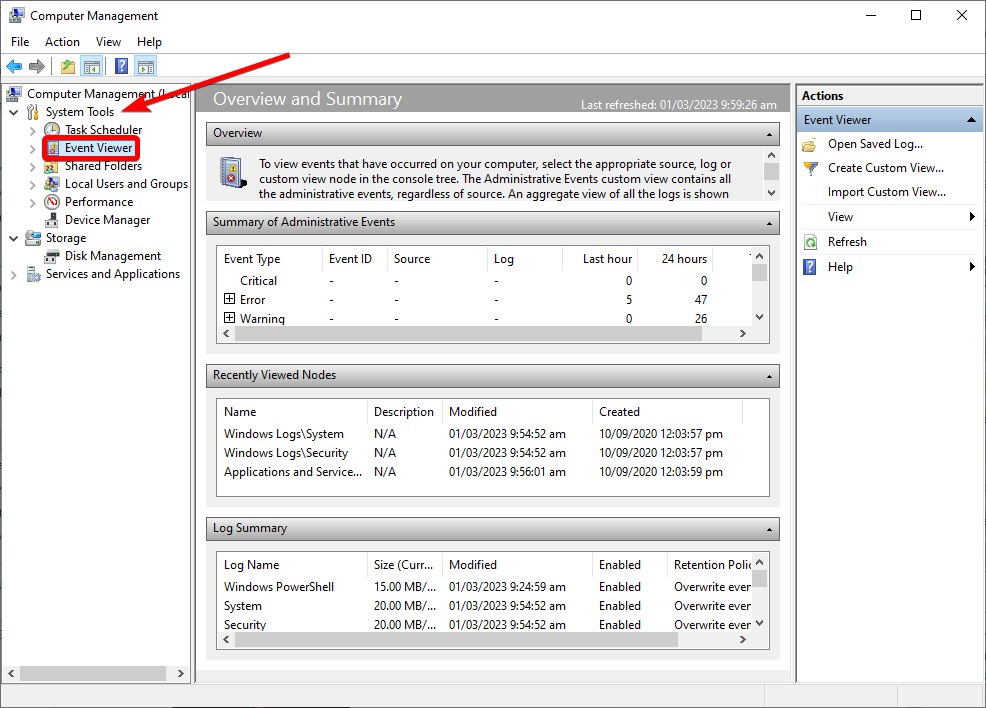
Task: Click the Back arrow toolbar icon
Action: coord(14,66)
